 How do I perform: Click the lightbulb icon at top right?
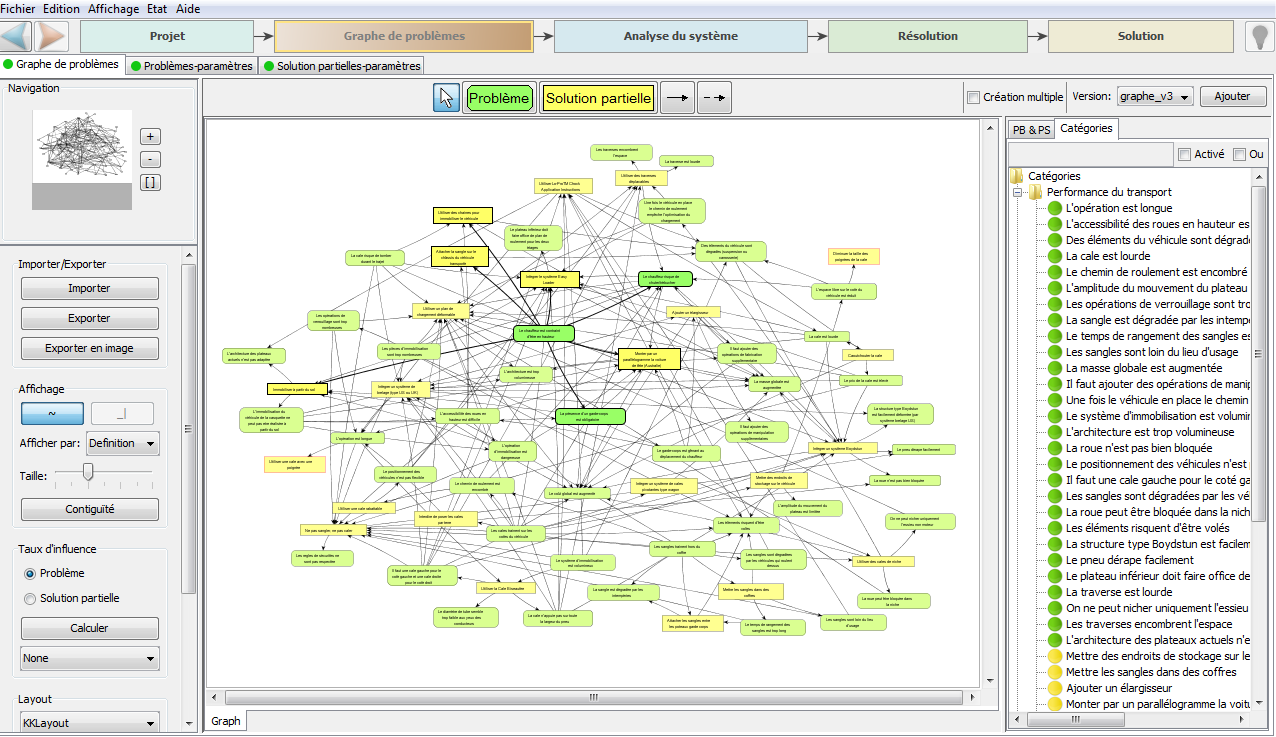(1258, 37)
